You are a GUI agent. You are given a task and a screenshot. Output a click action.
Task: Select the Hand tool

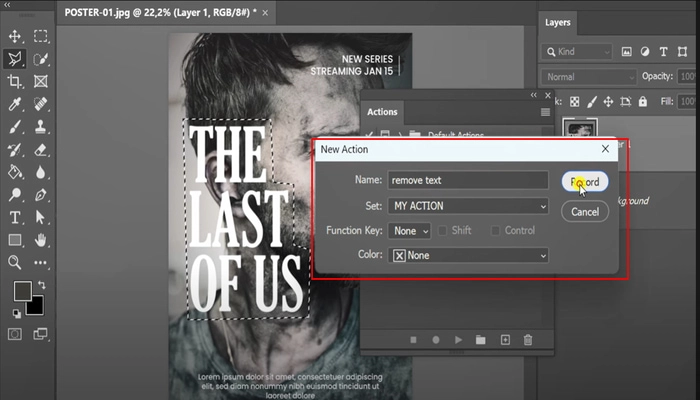41,240
